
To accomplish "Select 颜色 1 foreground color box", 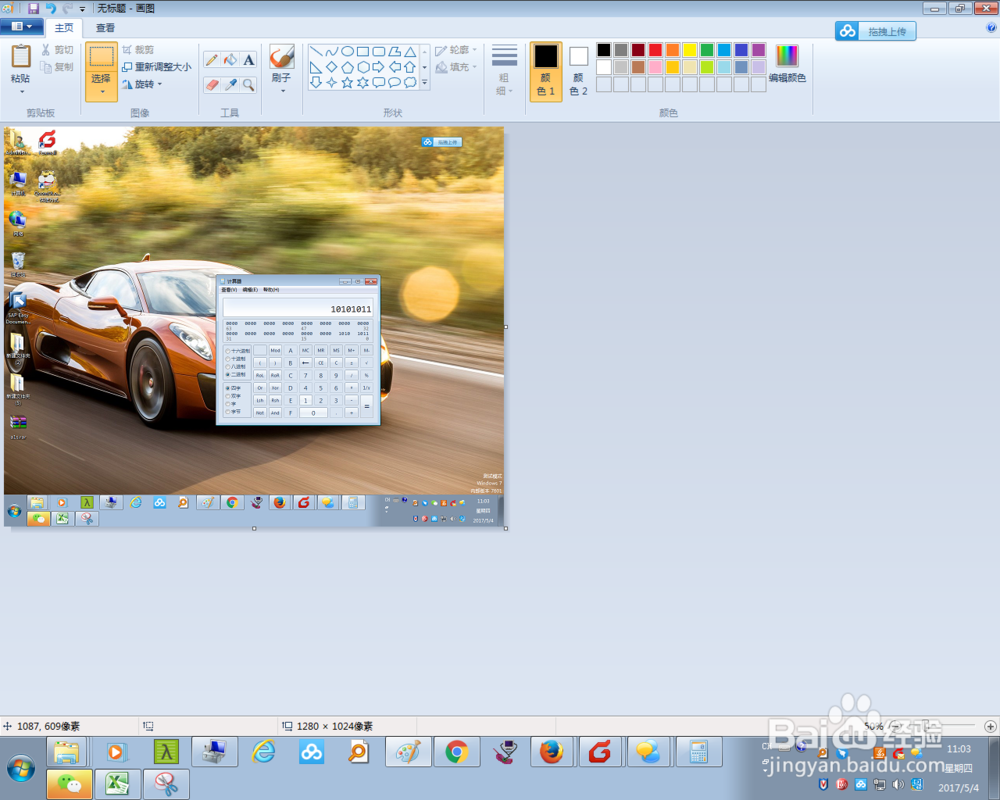I will point(546,71).
